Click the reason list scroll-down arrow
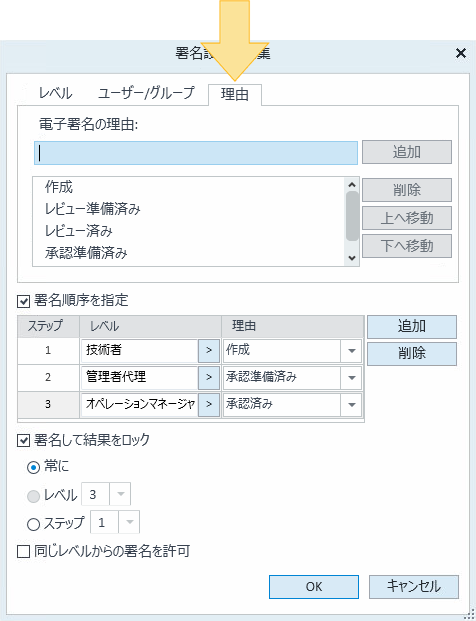 tap(352, 258)
